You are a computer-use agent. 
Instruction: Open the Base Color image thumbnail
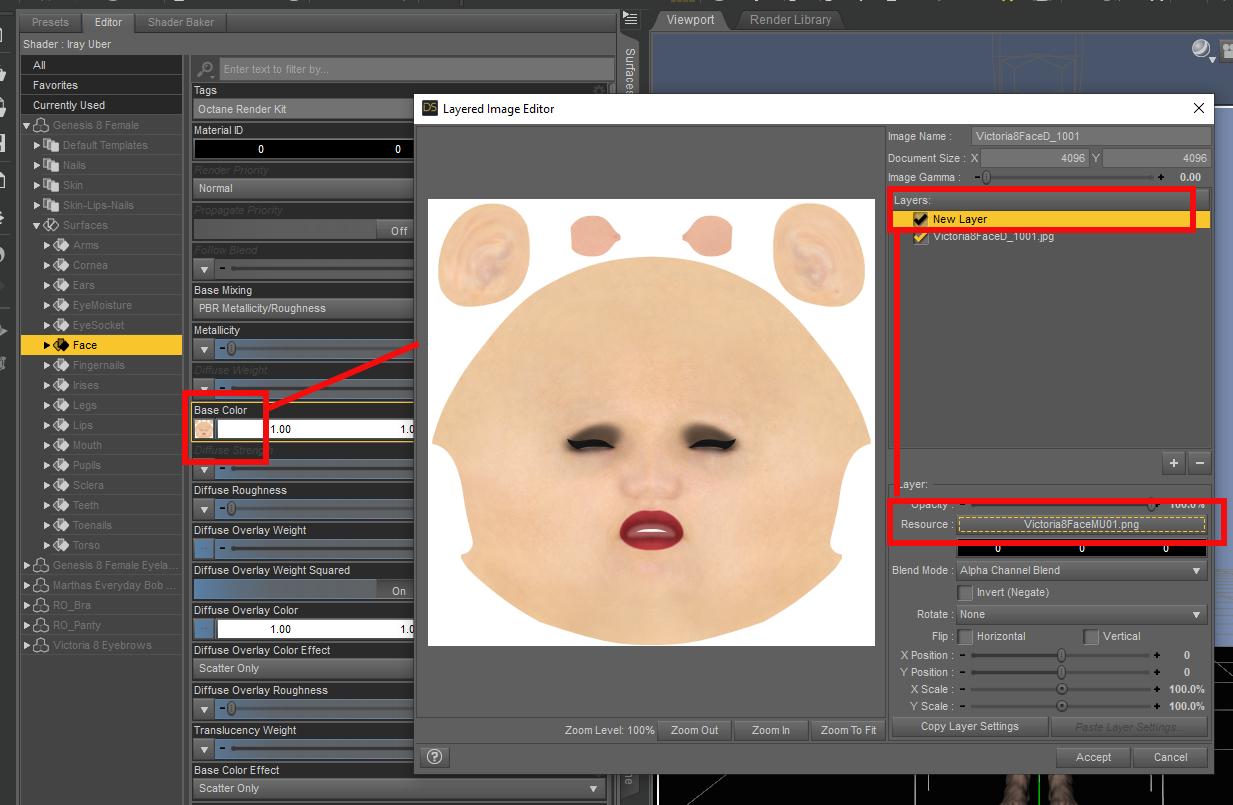point(204,429)
